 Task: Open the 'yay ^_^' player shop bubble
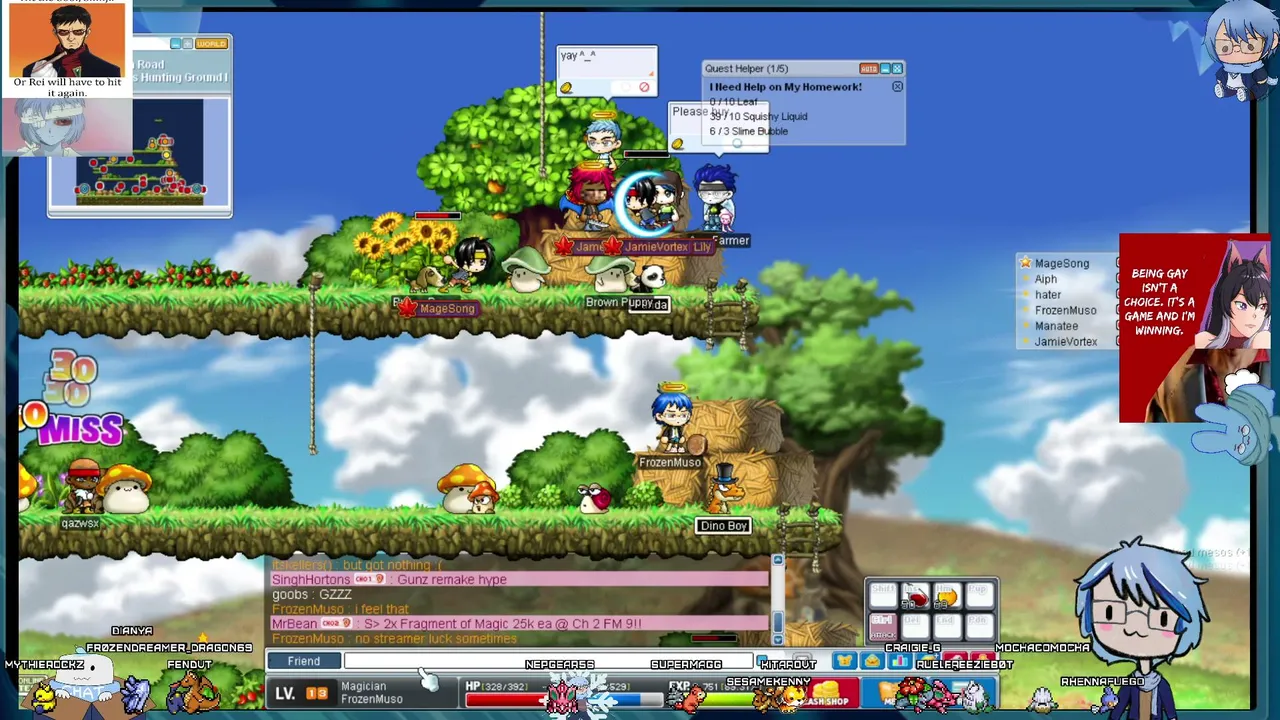(607, 71)
